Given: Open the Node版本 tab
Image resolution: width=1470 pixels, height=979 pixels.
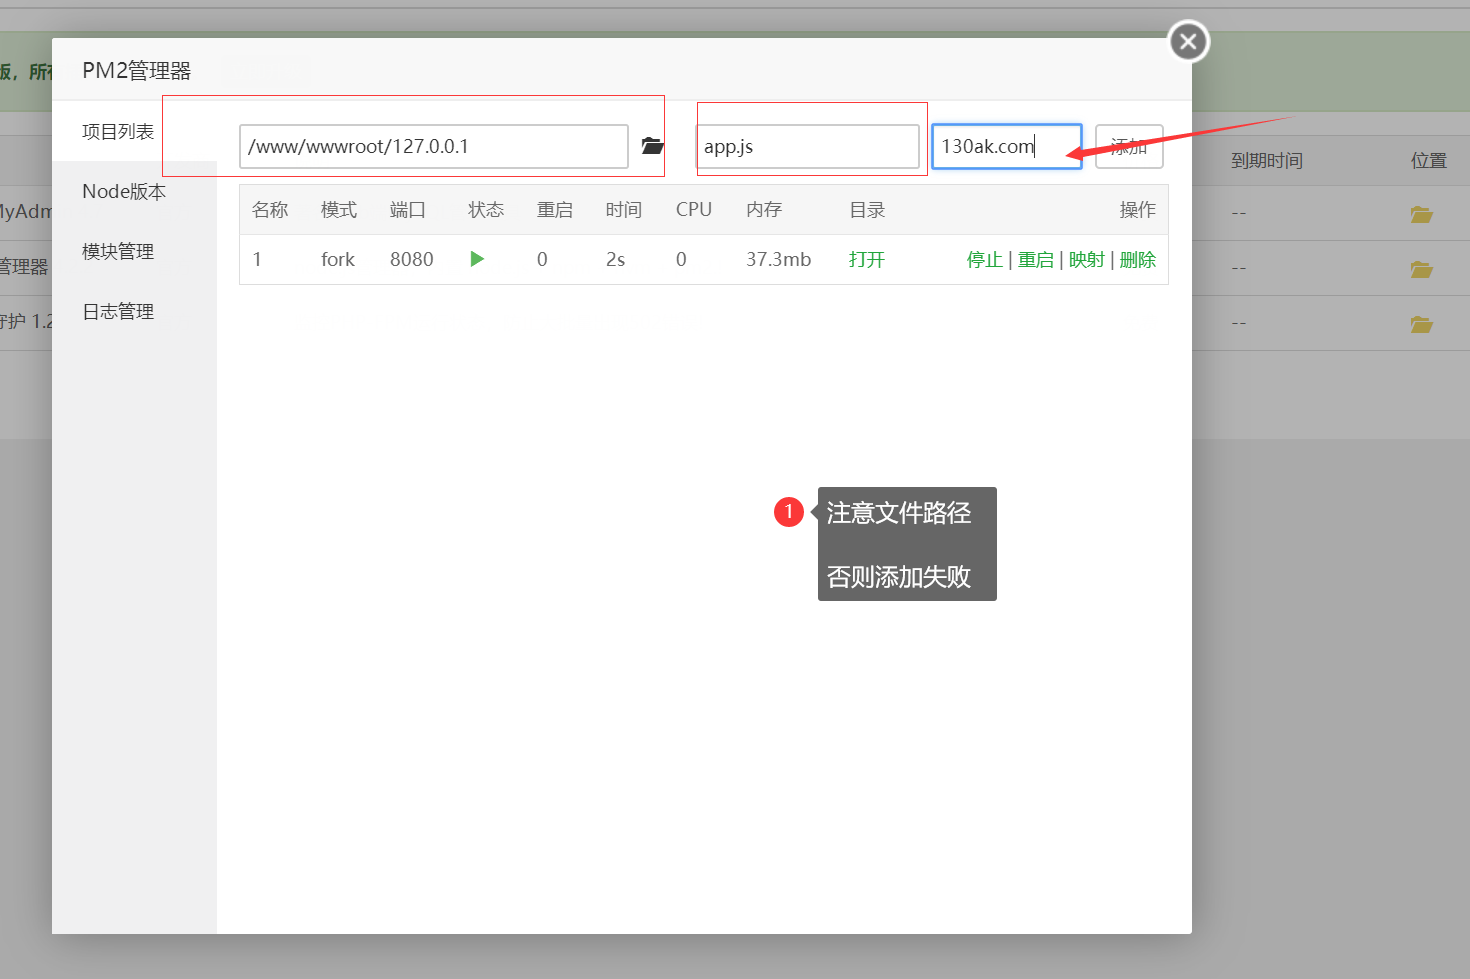Looking at the screenshot, I should tap(124, 191).
